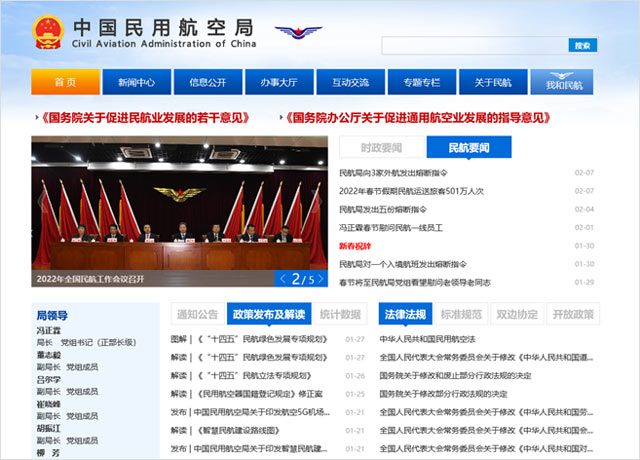Open news 民航局向3家外航发出熔断指令

click(393, 173)
